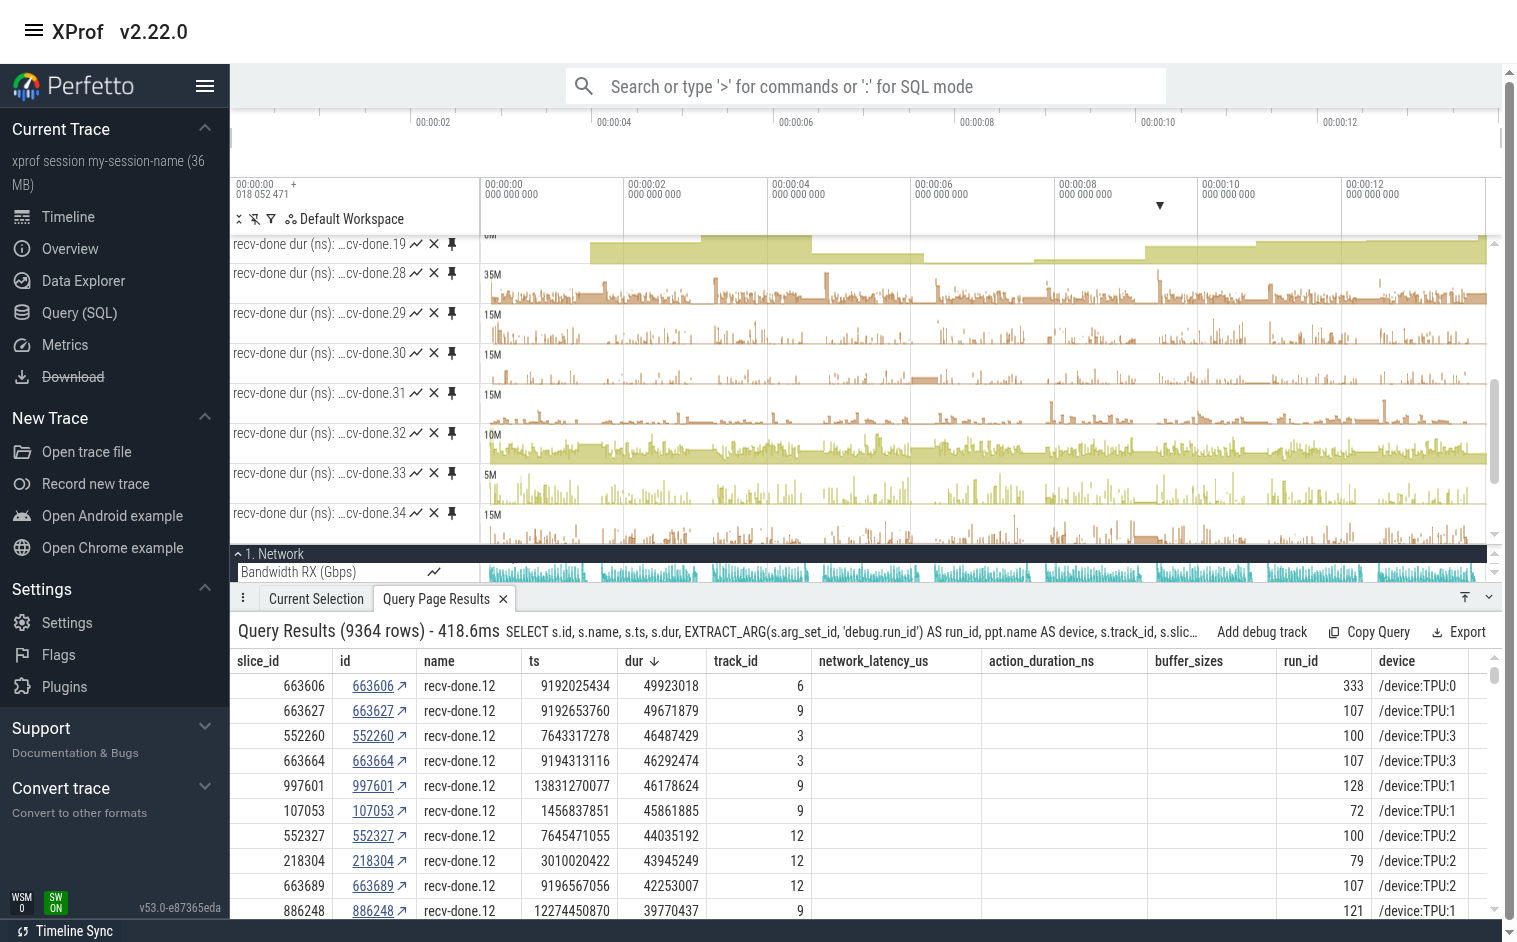Click the Add debug track button
This screenshot has width=1517, height=942.
[1261, 632]
